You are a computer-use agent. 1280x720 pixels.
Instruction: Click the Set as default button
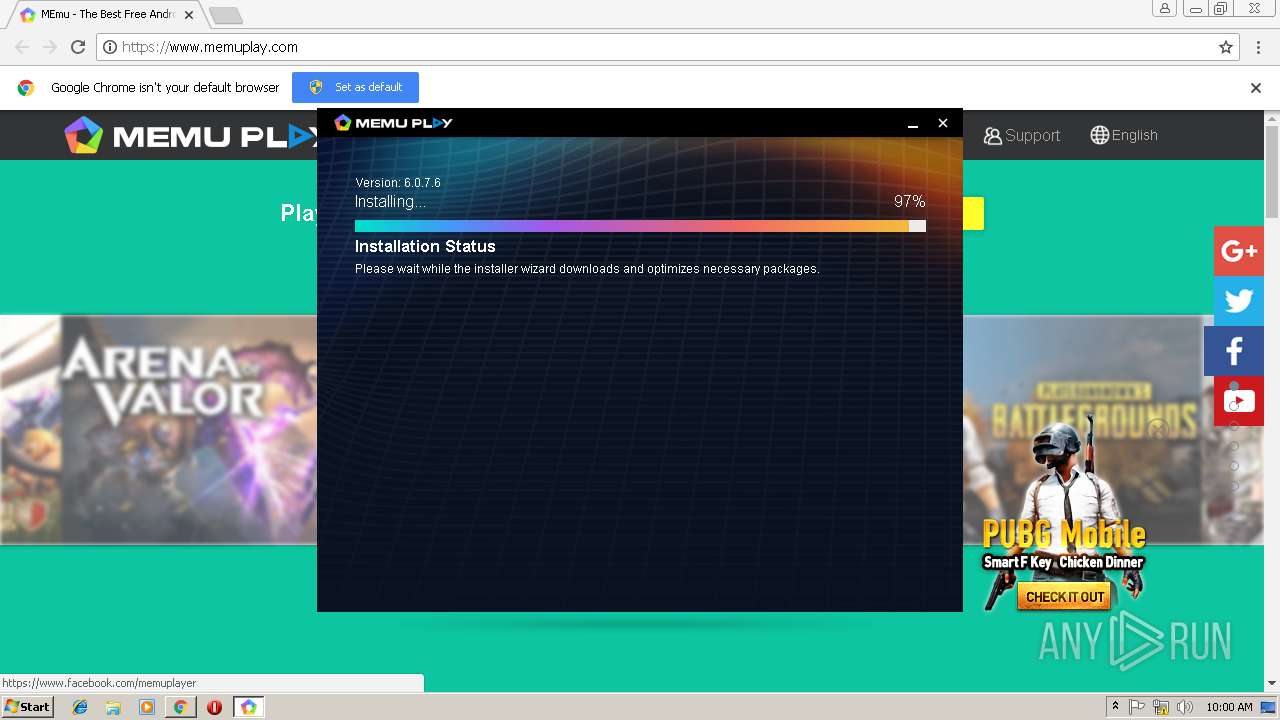(x=355, y=87)
